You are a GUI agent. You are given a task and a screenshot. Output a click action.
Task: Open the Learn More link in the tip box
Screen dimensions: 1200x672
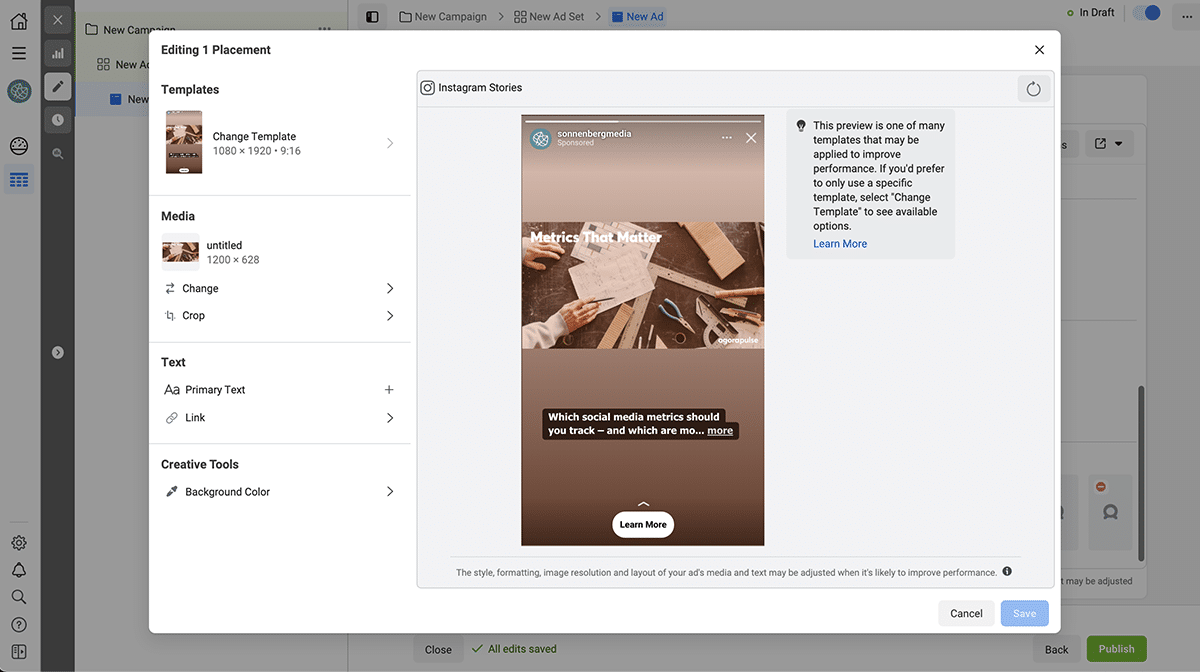click(839, 243)
